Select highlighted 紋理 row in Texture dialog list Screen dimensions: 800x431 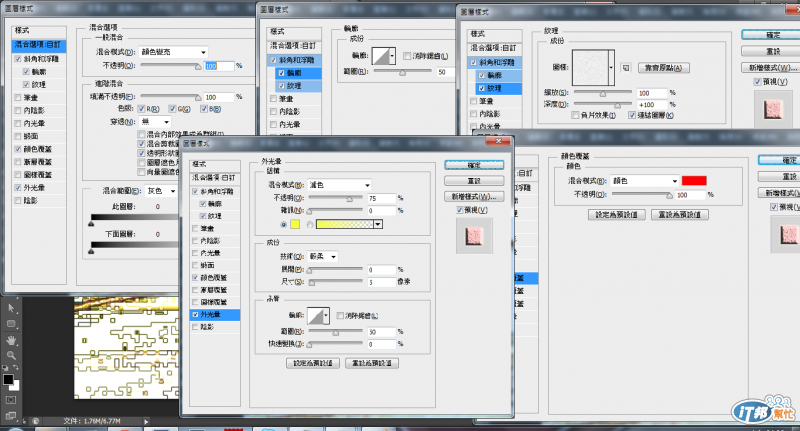(x=499, y=88)
